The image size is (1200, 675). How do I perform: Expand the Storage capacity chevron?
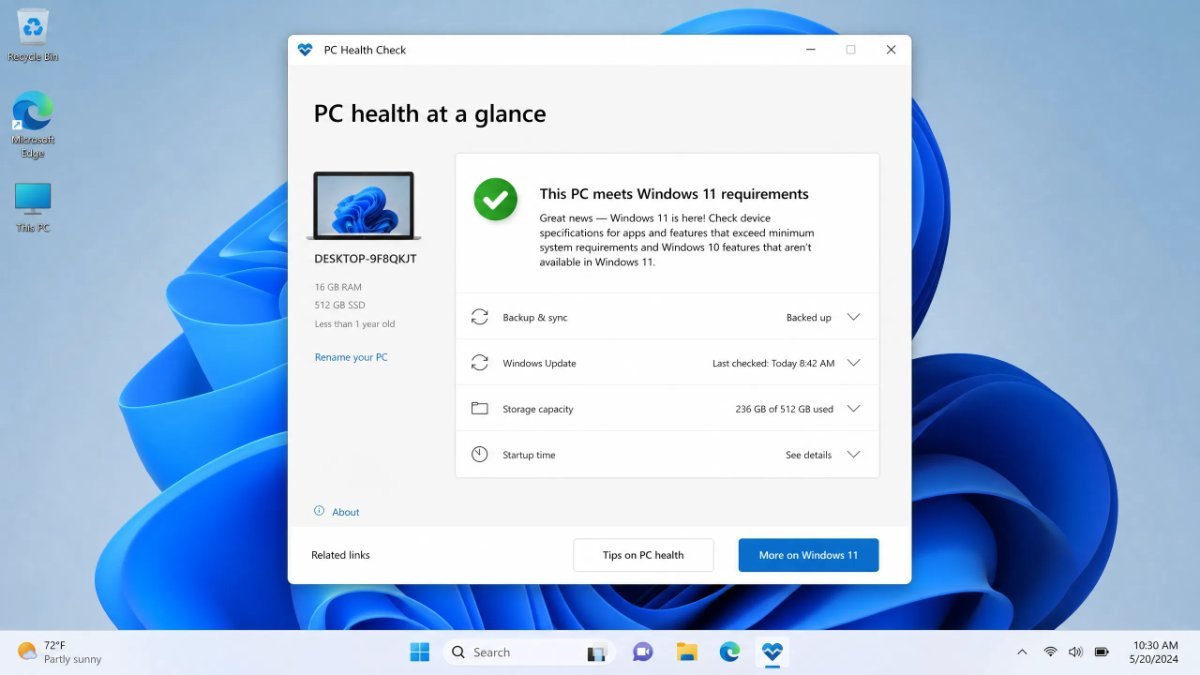tap(853, 409)
